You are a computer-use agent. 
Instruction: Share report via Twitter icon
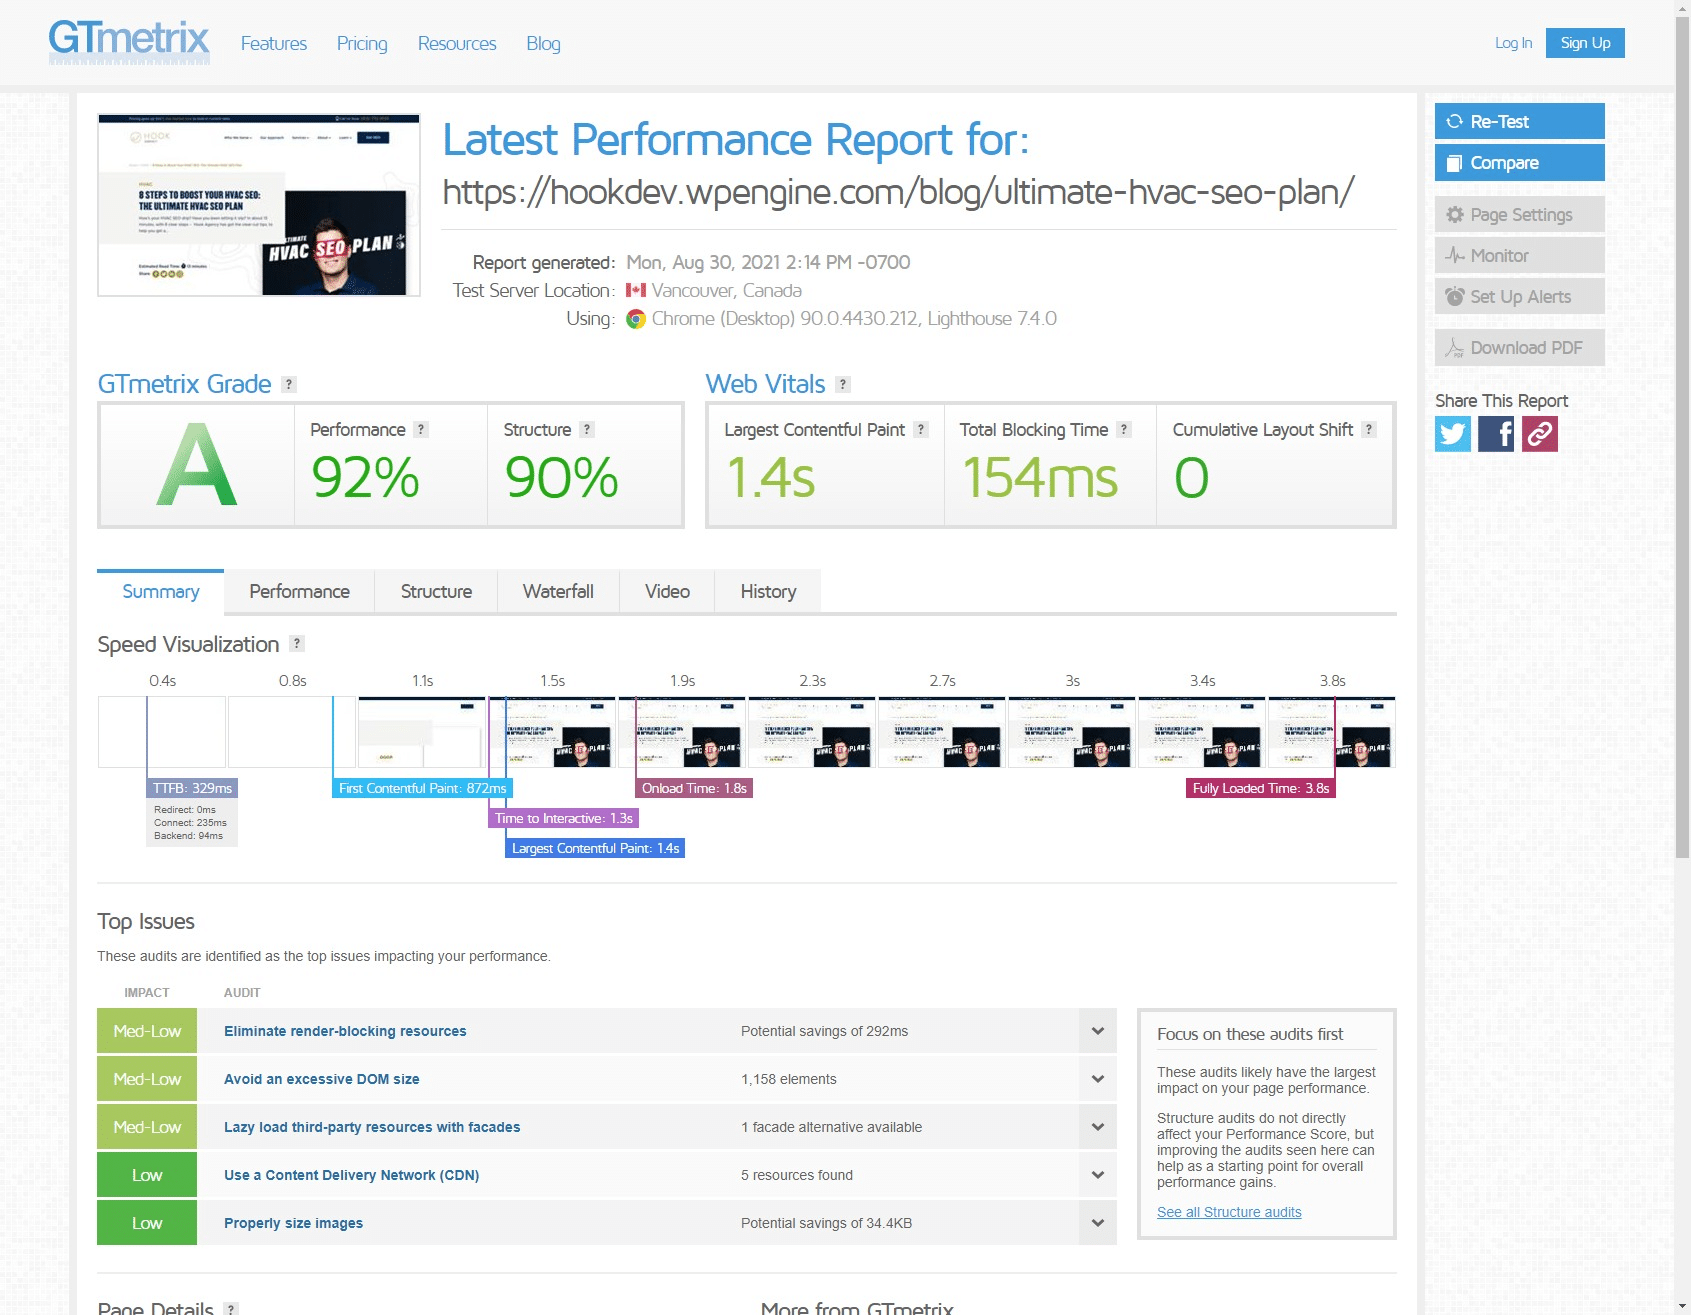click(1452, 434)
